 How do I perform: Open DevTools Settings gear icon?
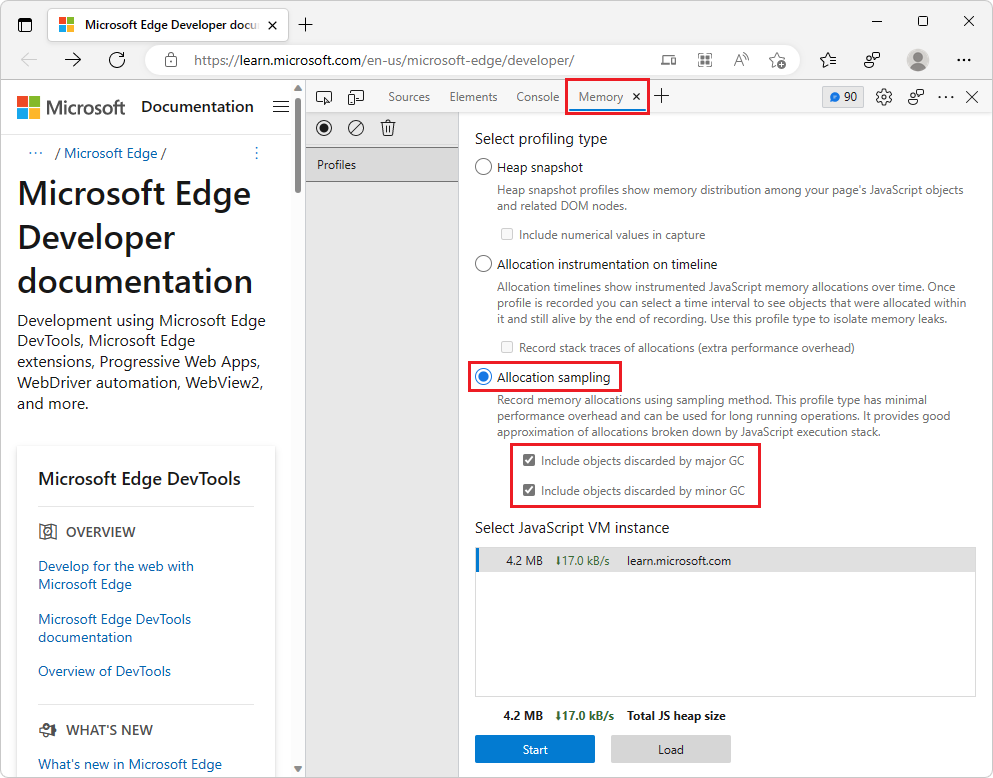(884, 97)
